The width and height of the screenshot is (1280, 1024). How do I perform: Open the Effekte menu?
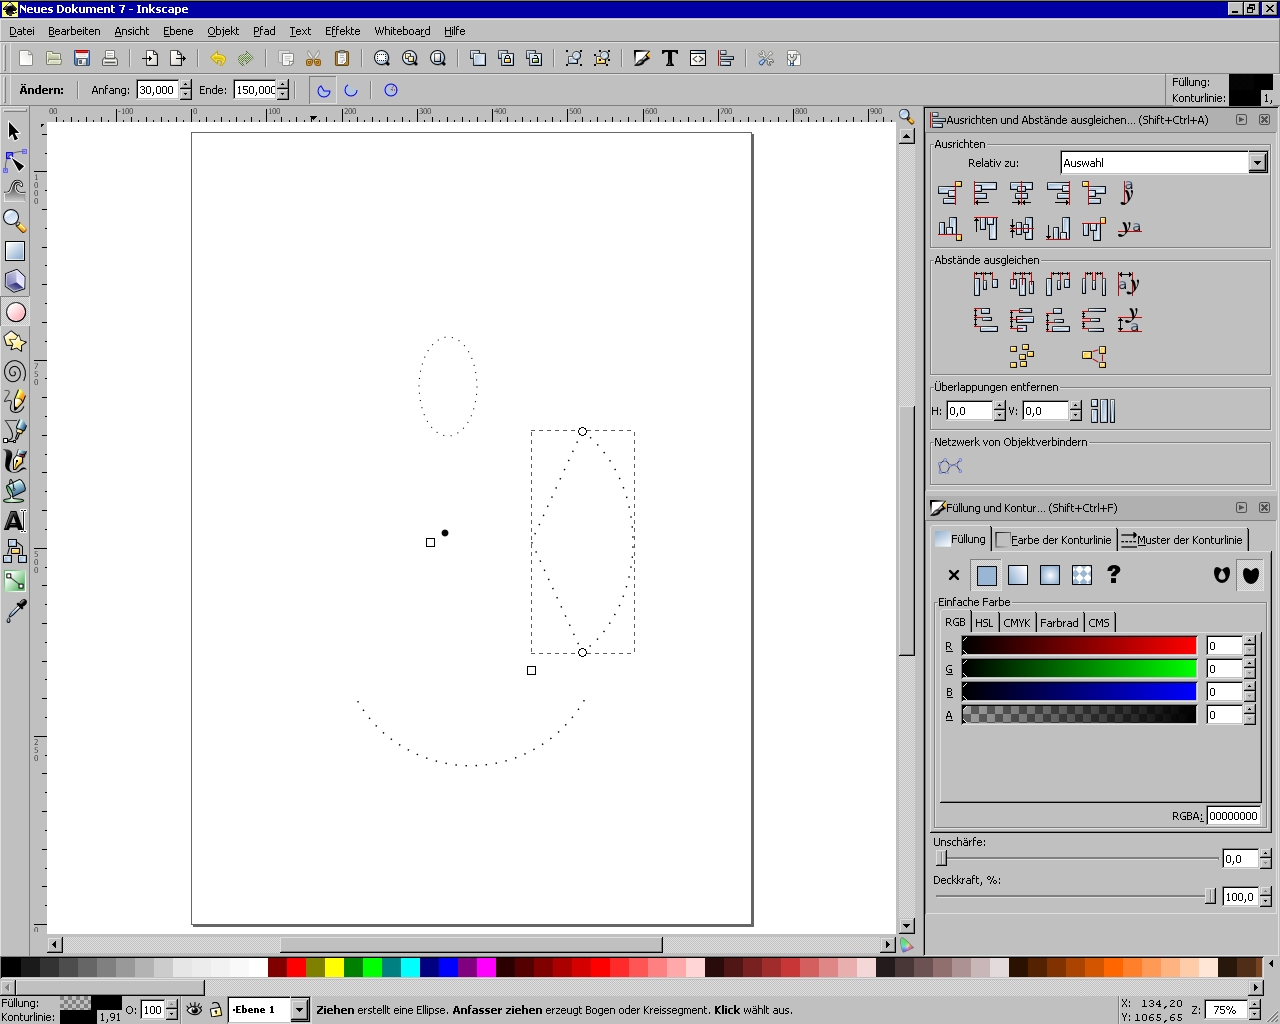coord(342,31)
